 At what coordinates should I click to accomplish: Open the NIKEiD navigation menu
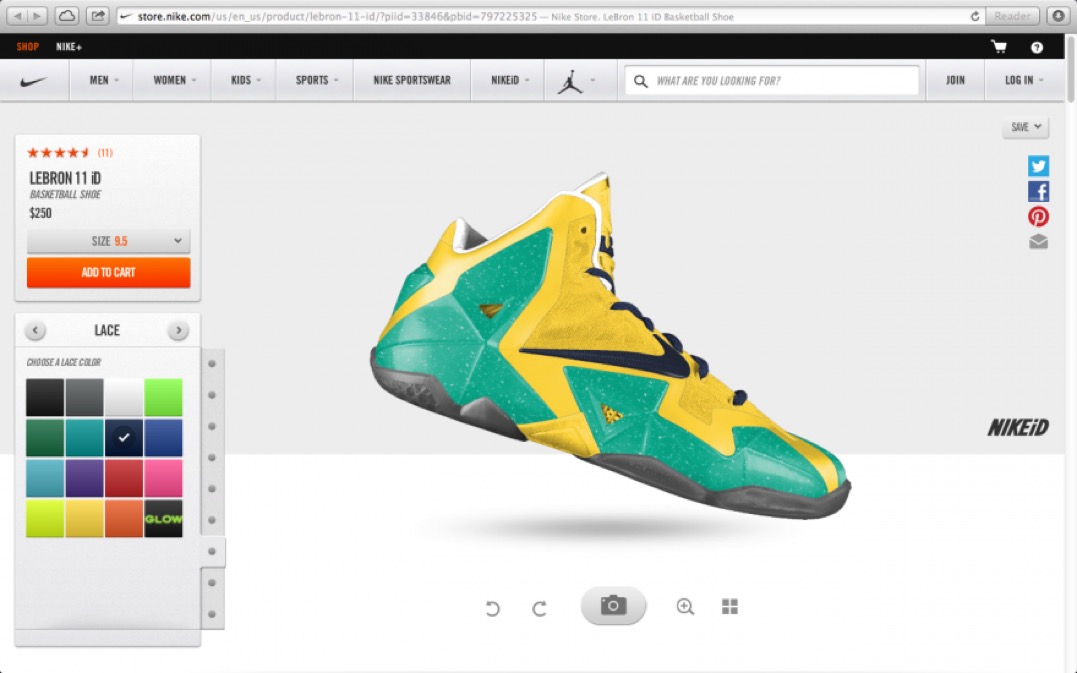point(509,80)
